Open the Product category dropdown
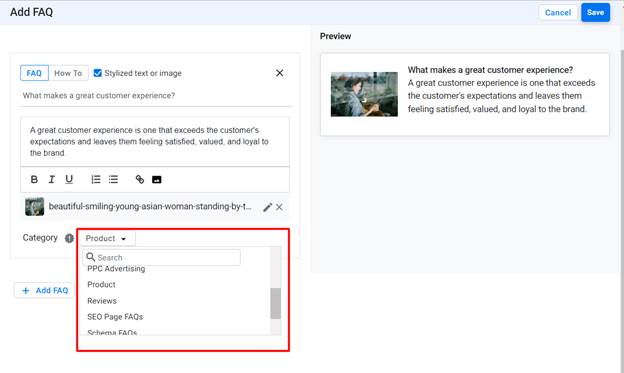The height and width of the screenshot is (373, 624). coord(106,238)
